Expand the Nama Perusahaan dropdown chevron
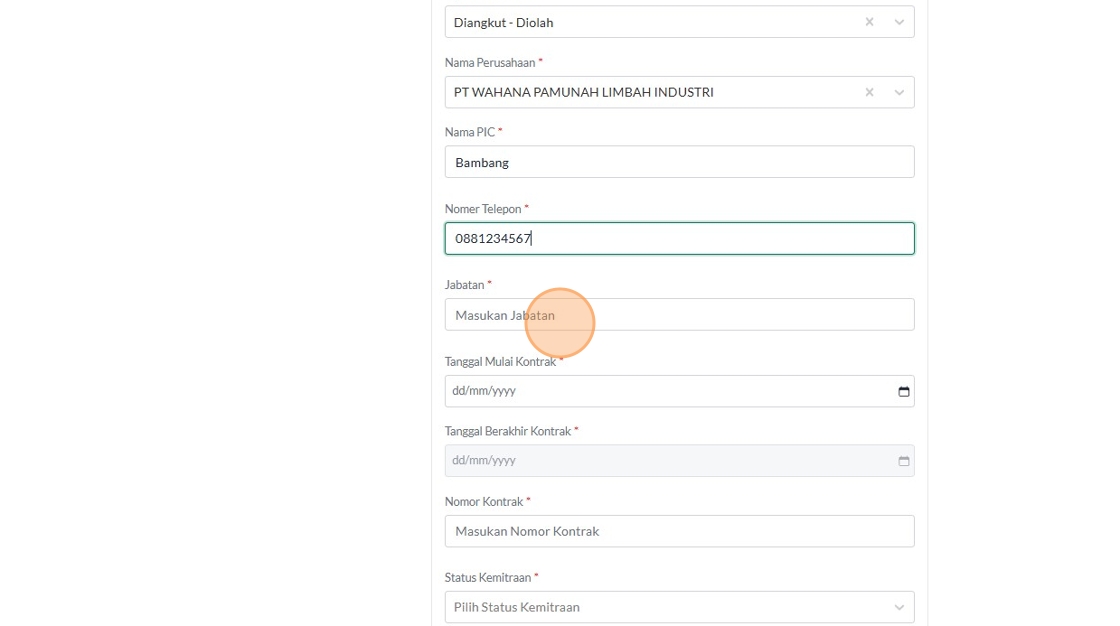 pos(899,92)
